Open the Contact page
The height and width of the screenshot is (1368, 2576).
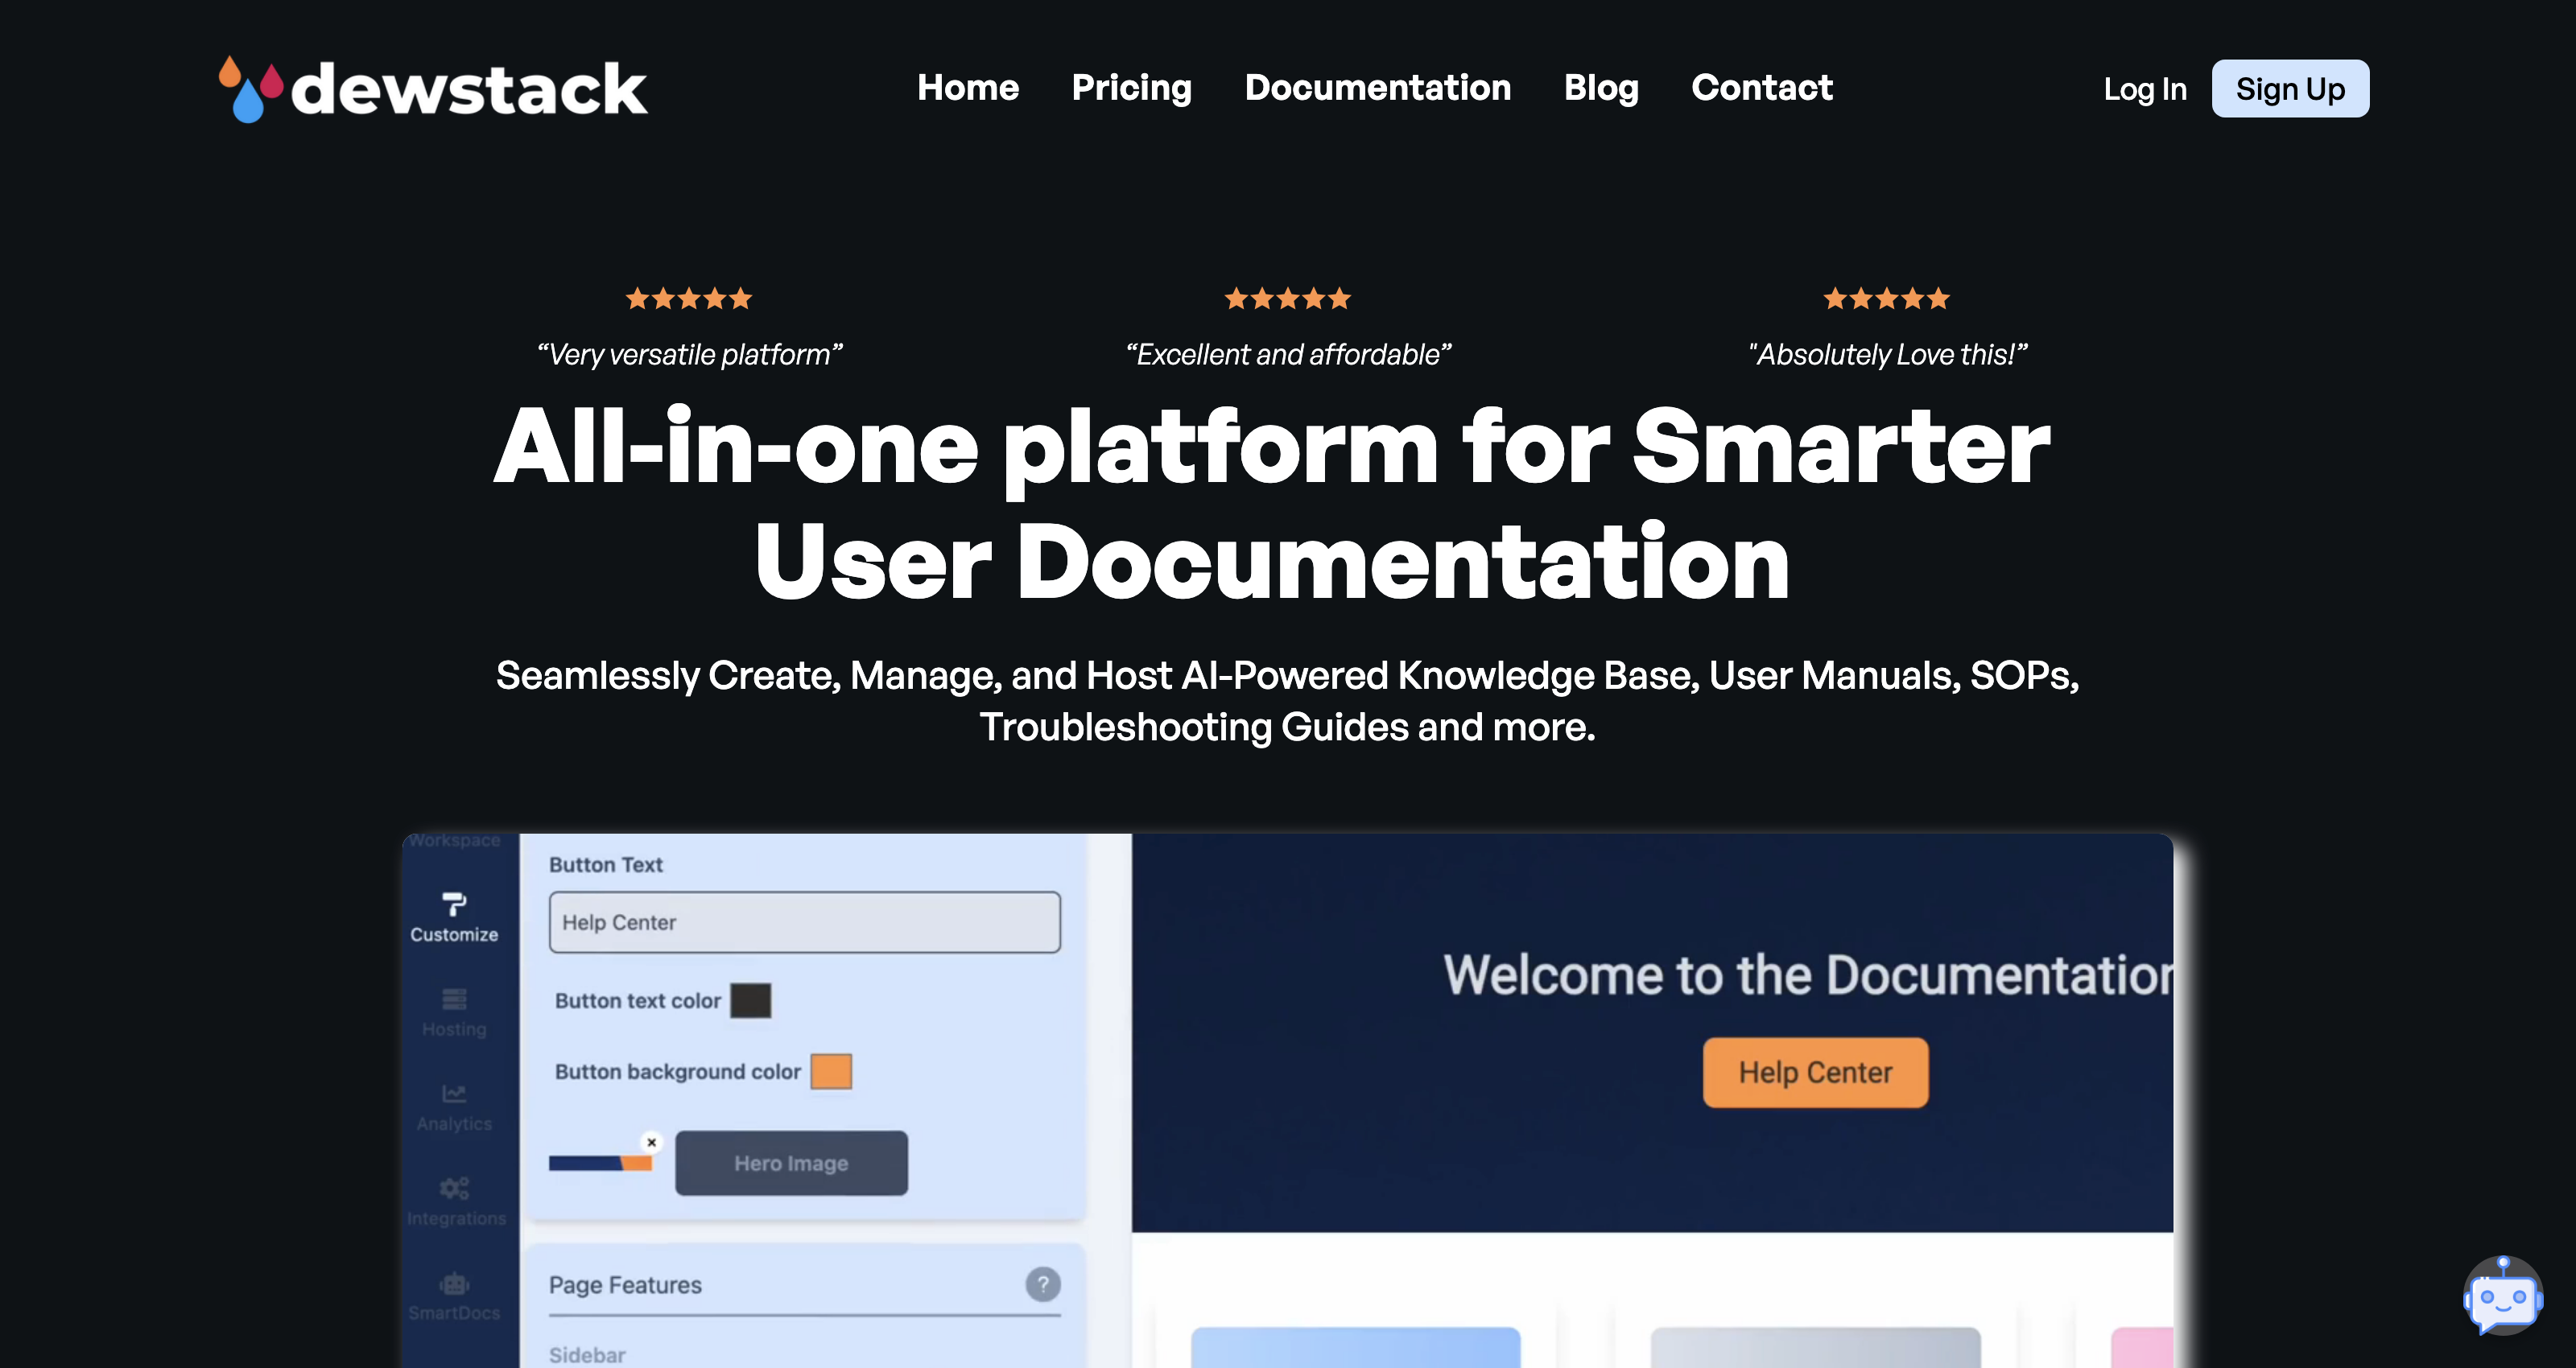tap(1762, 88)
